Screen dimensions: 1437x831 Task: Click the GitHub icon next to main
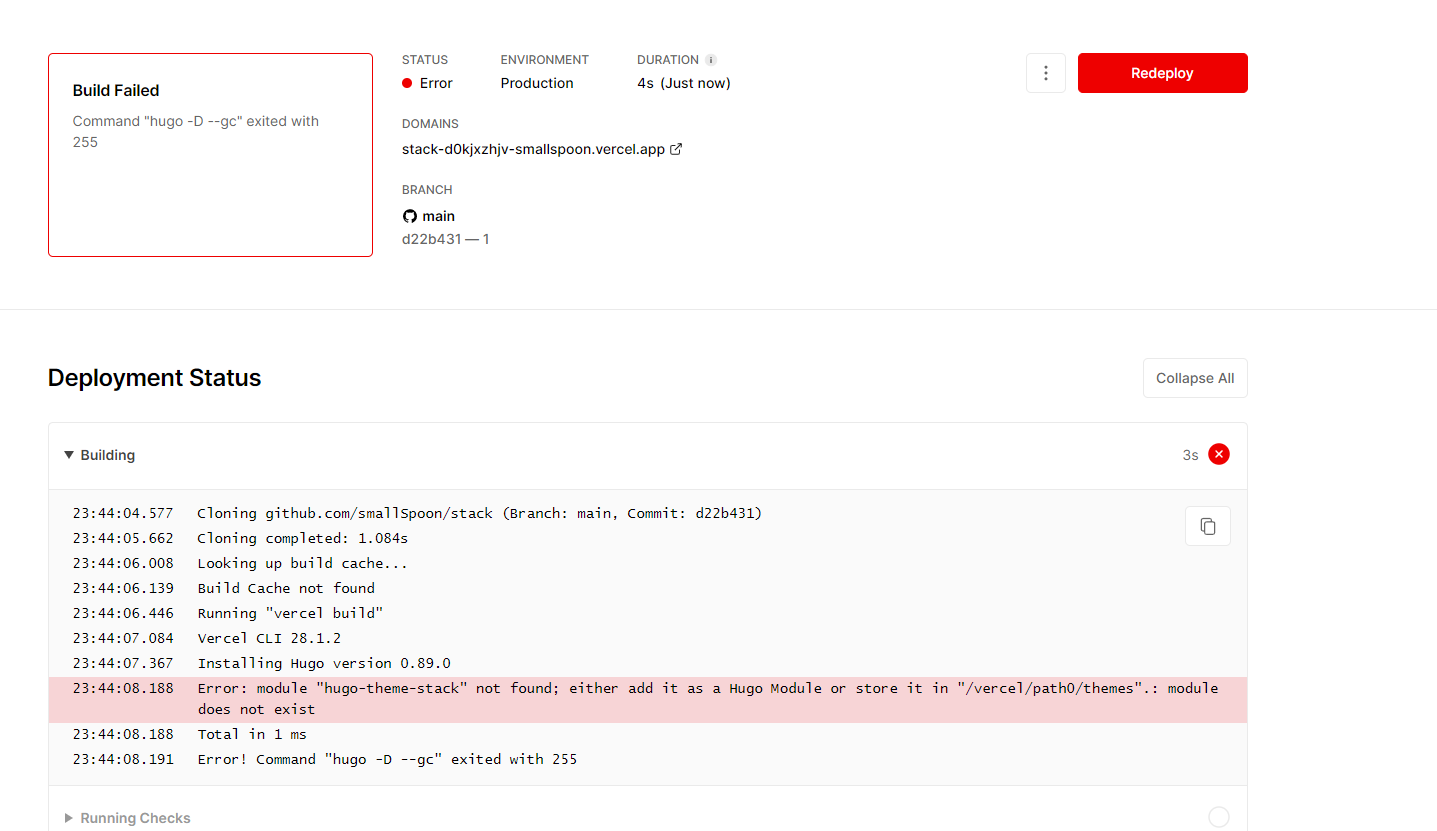tap(409, 216)
